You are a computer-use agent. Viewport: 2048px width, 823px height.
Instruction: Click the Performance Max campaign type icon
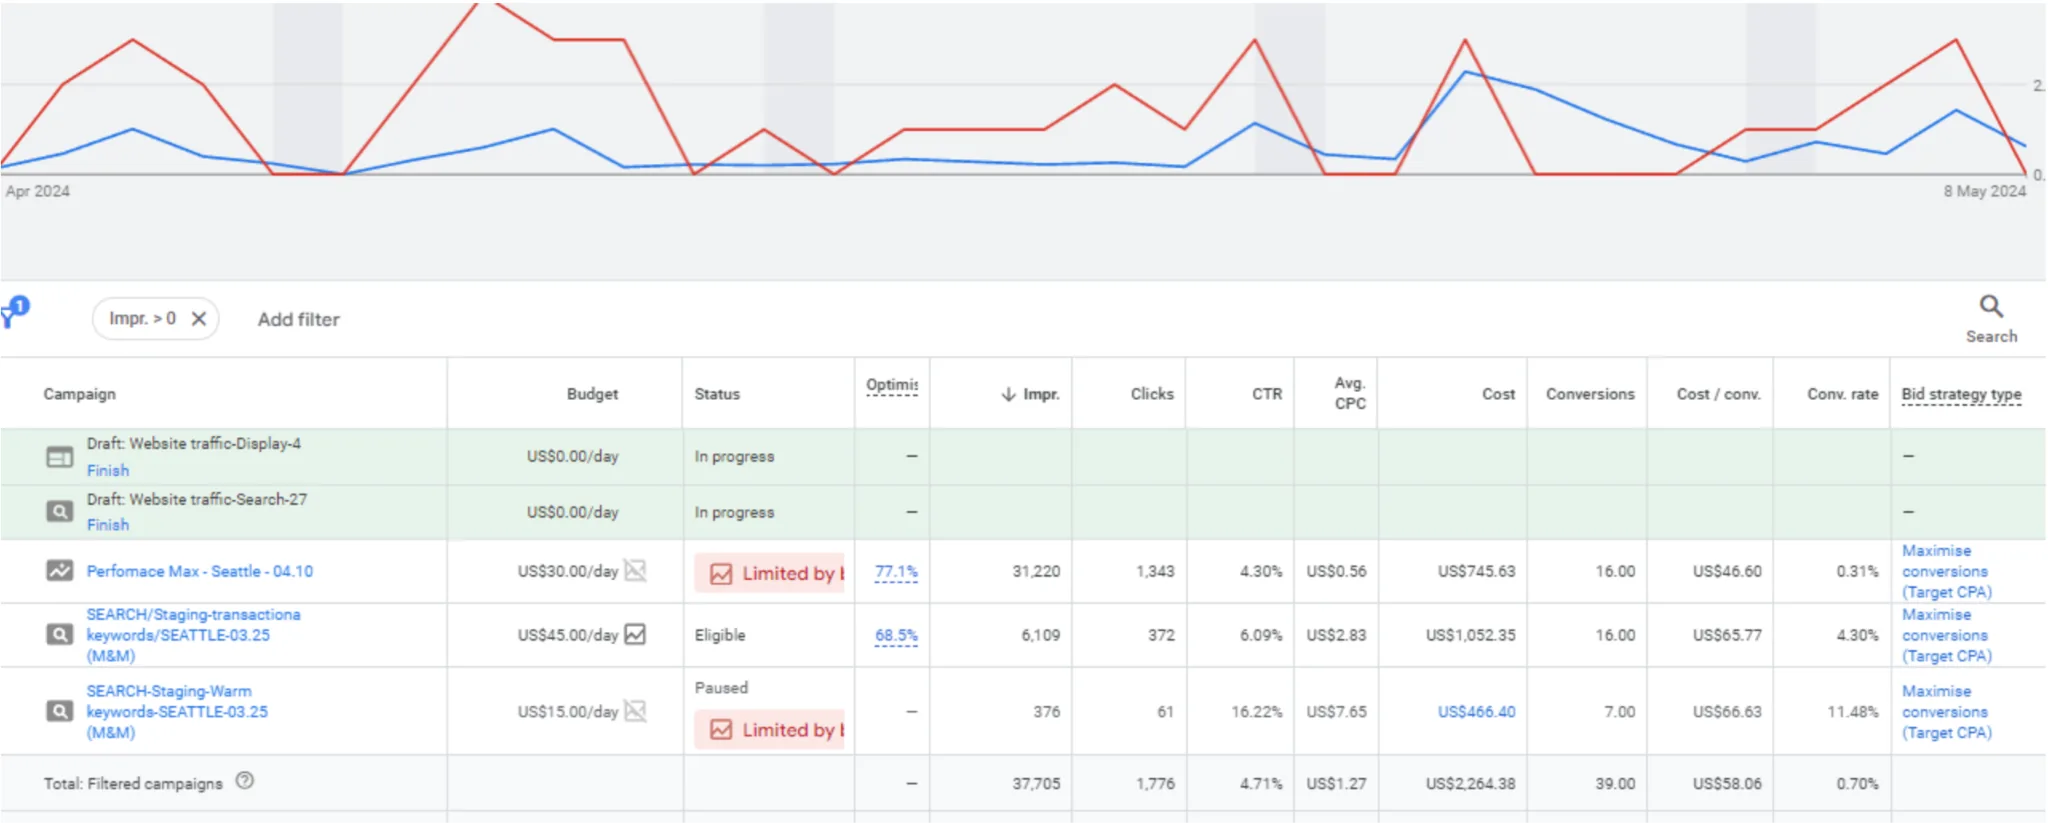pos(60,571)
